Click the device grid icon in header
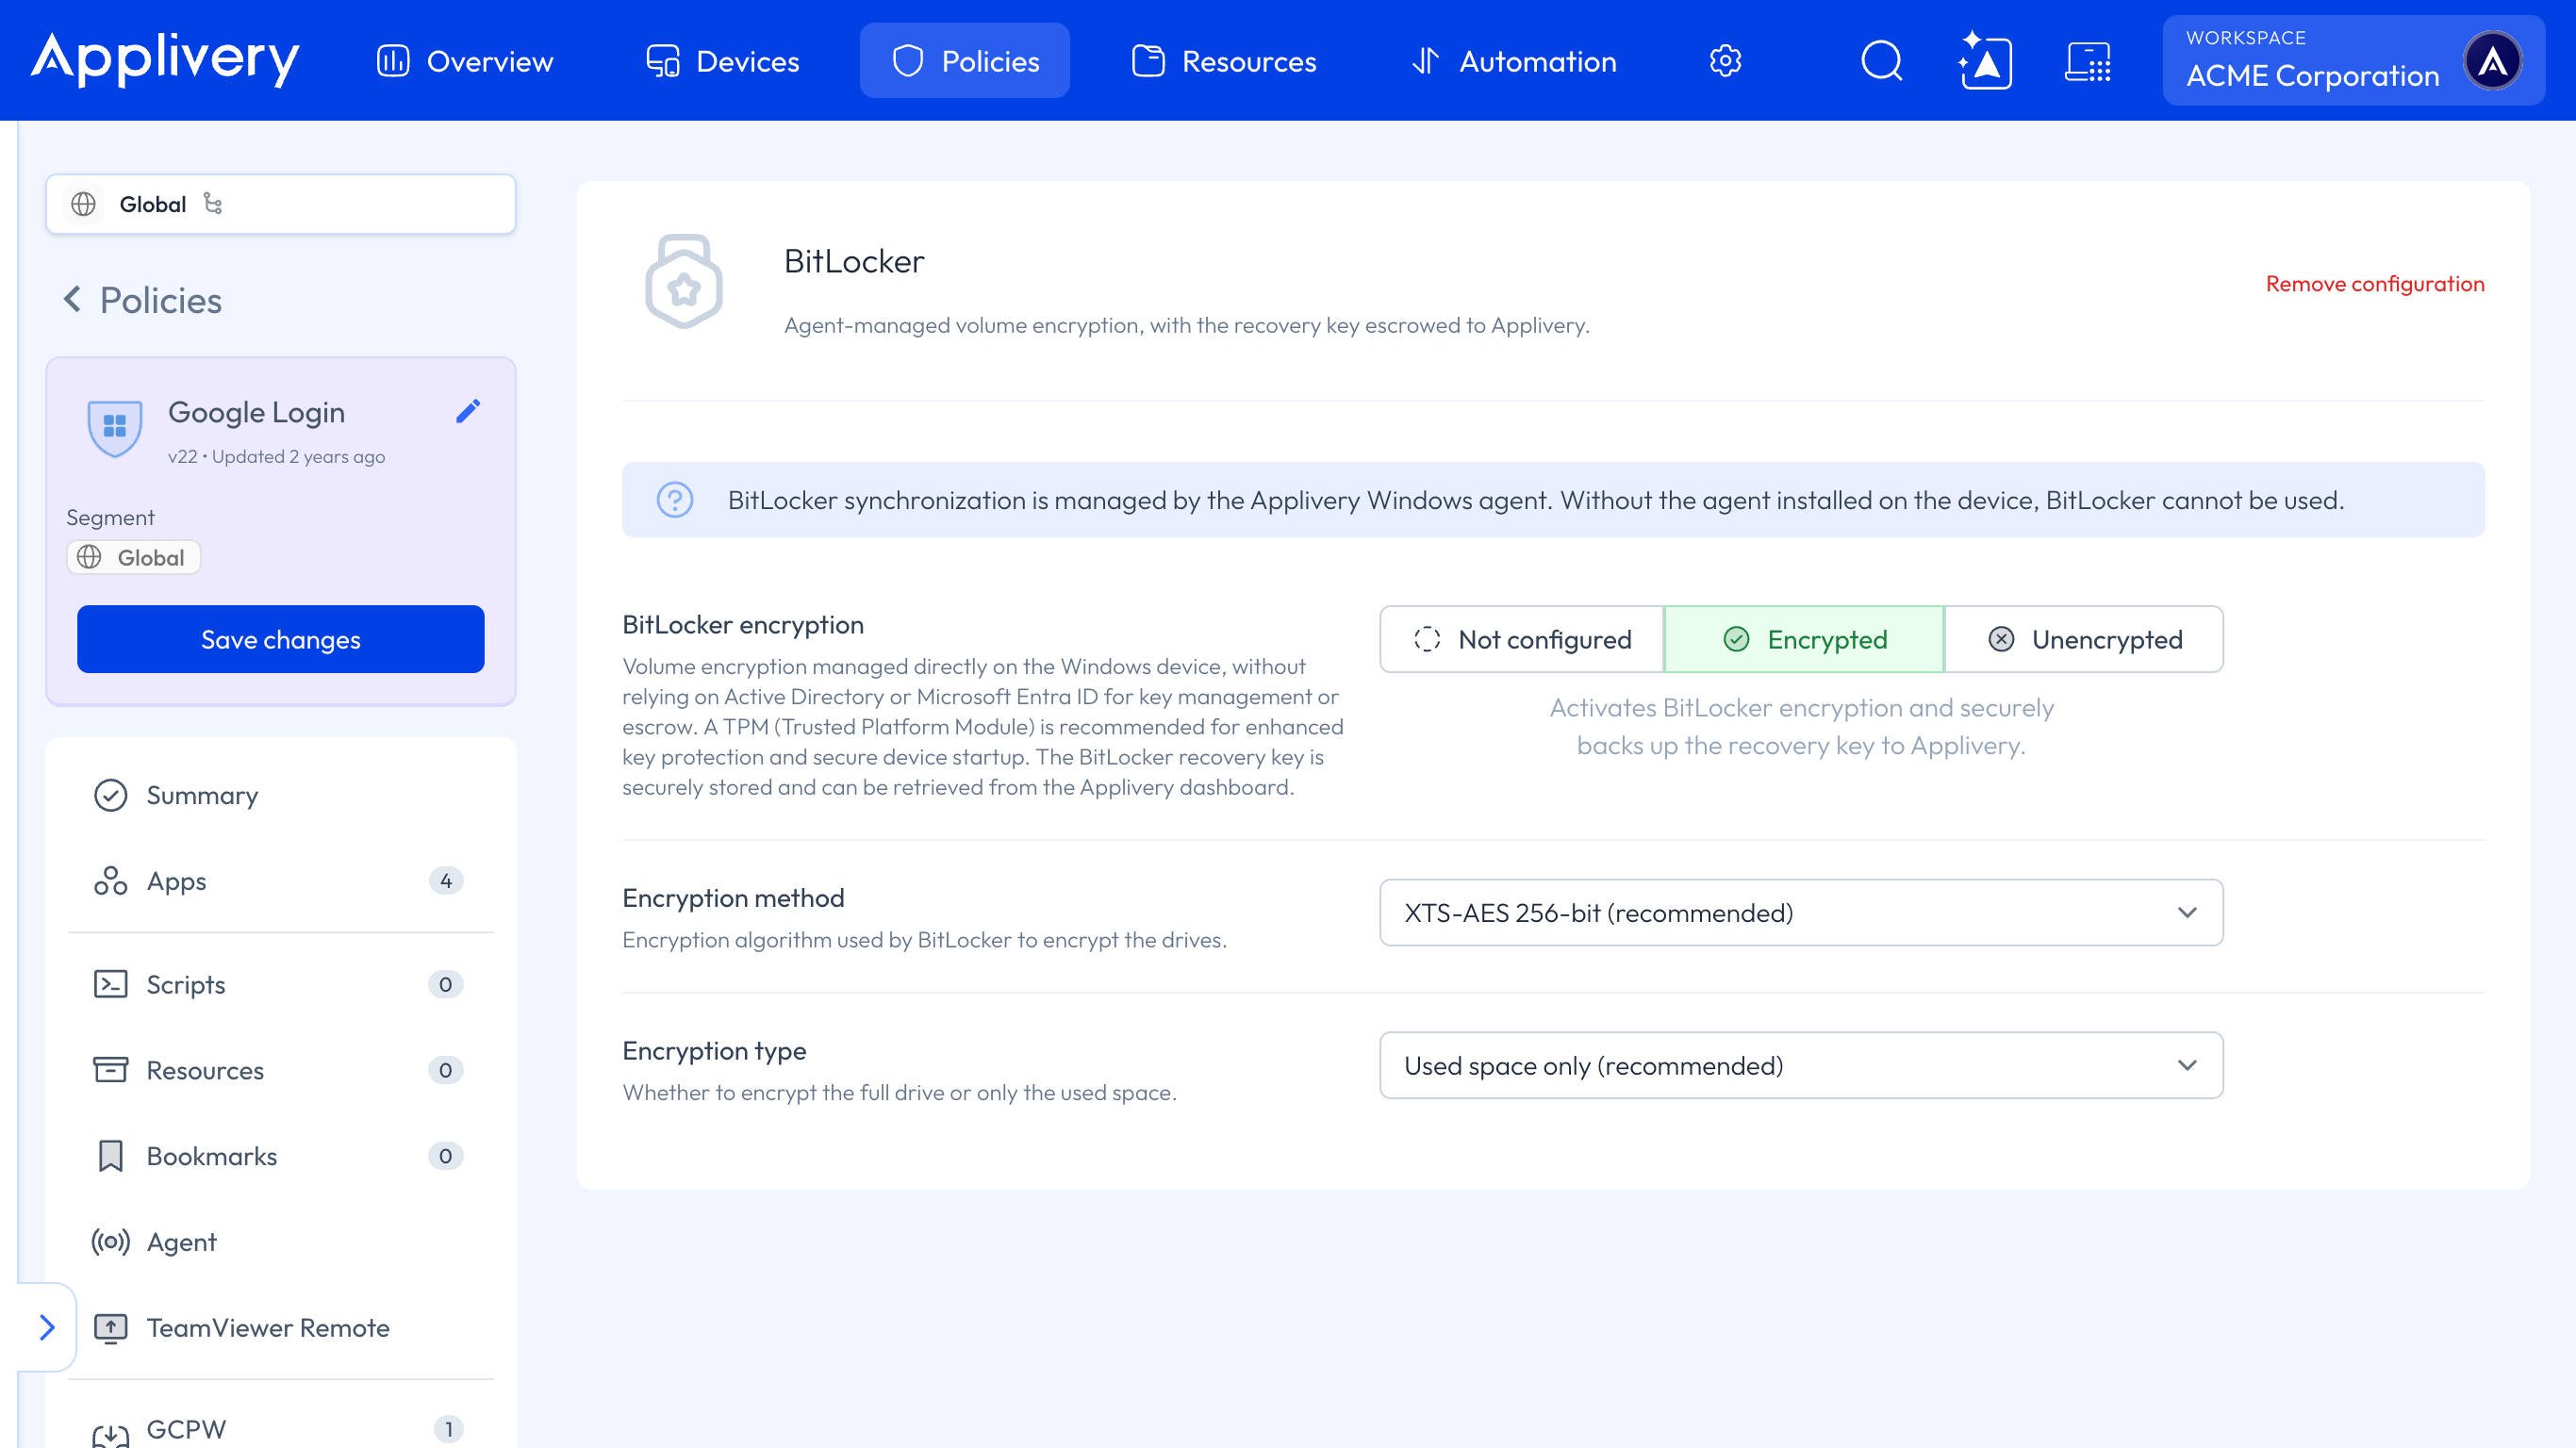The image size is (2576, 1448). (x=2088, y=61)
